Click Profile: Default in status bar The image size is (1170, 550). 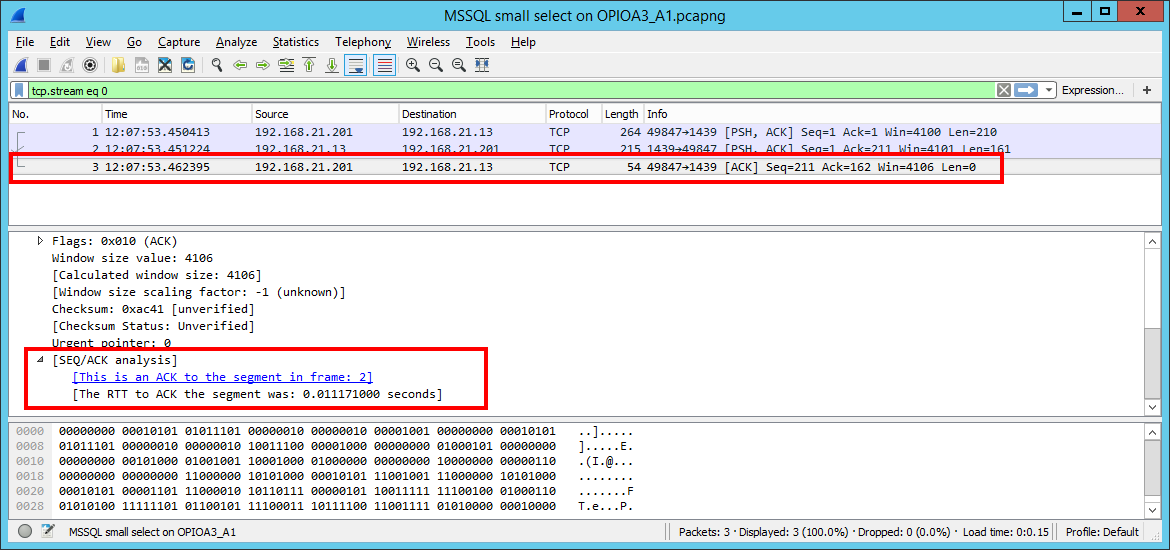pos(1102,532)
